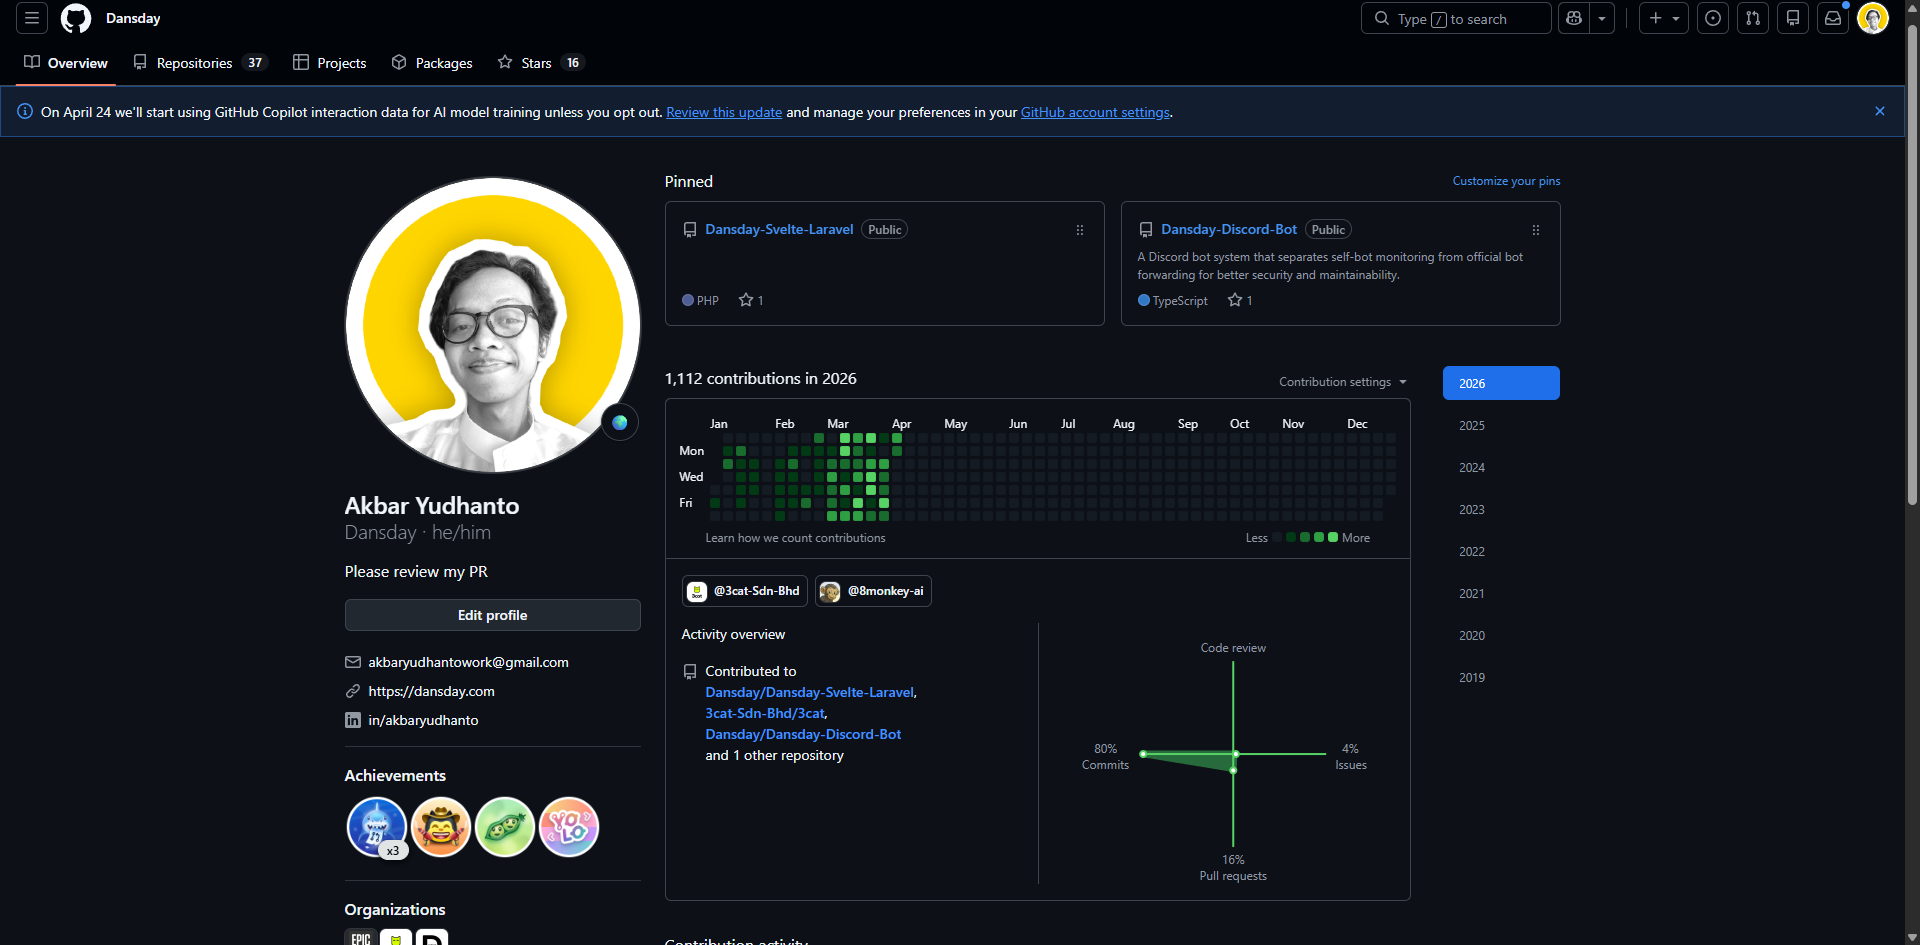Screen dimensions: 1920x945
Task: Open the Copilot chat icon
Action: pos(1574,18)
